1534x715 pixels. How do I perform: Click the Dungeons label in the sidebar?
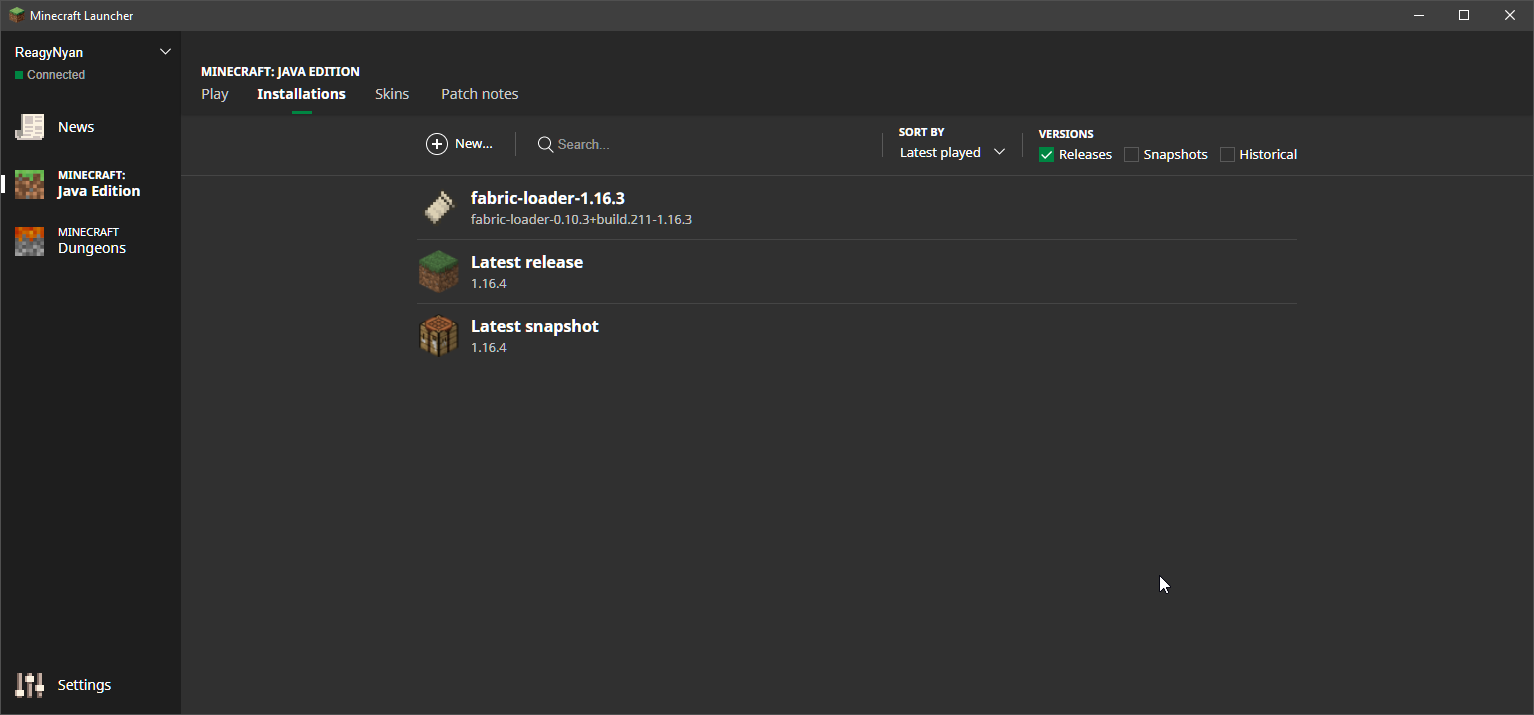[x=92, y=248]
